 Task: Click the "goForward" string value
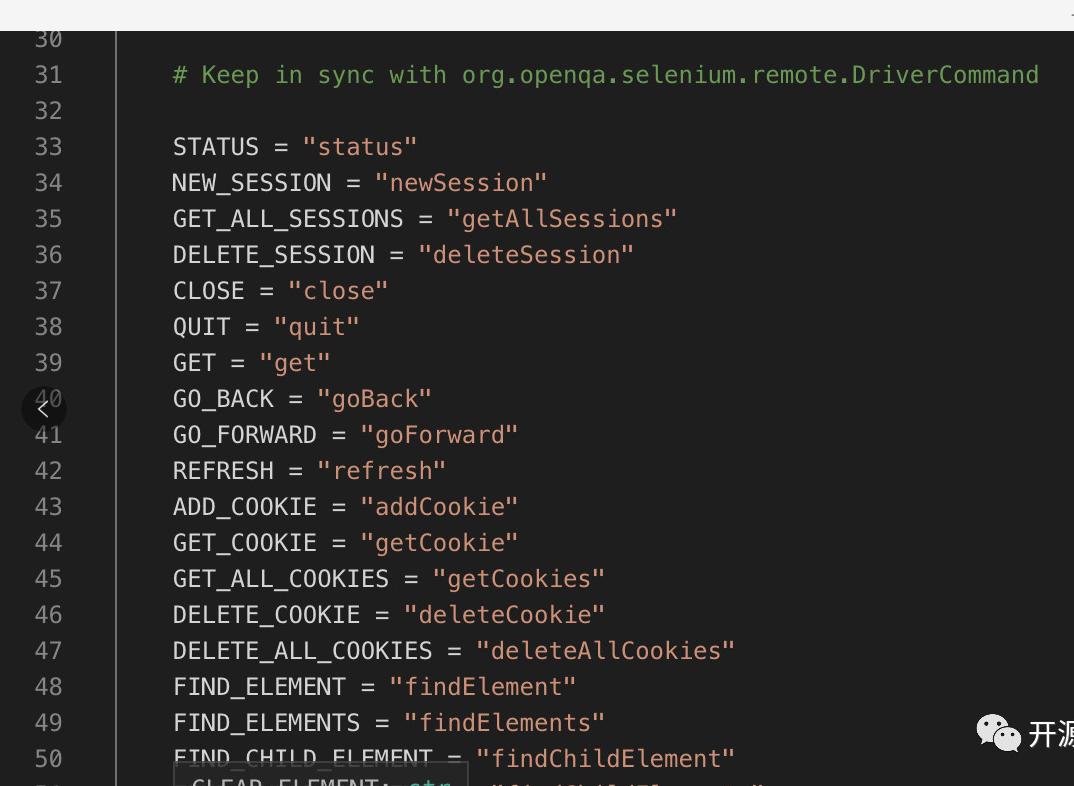point(439,435)
